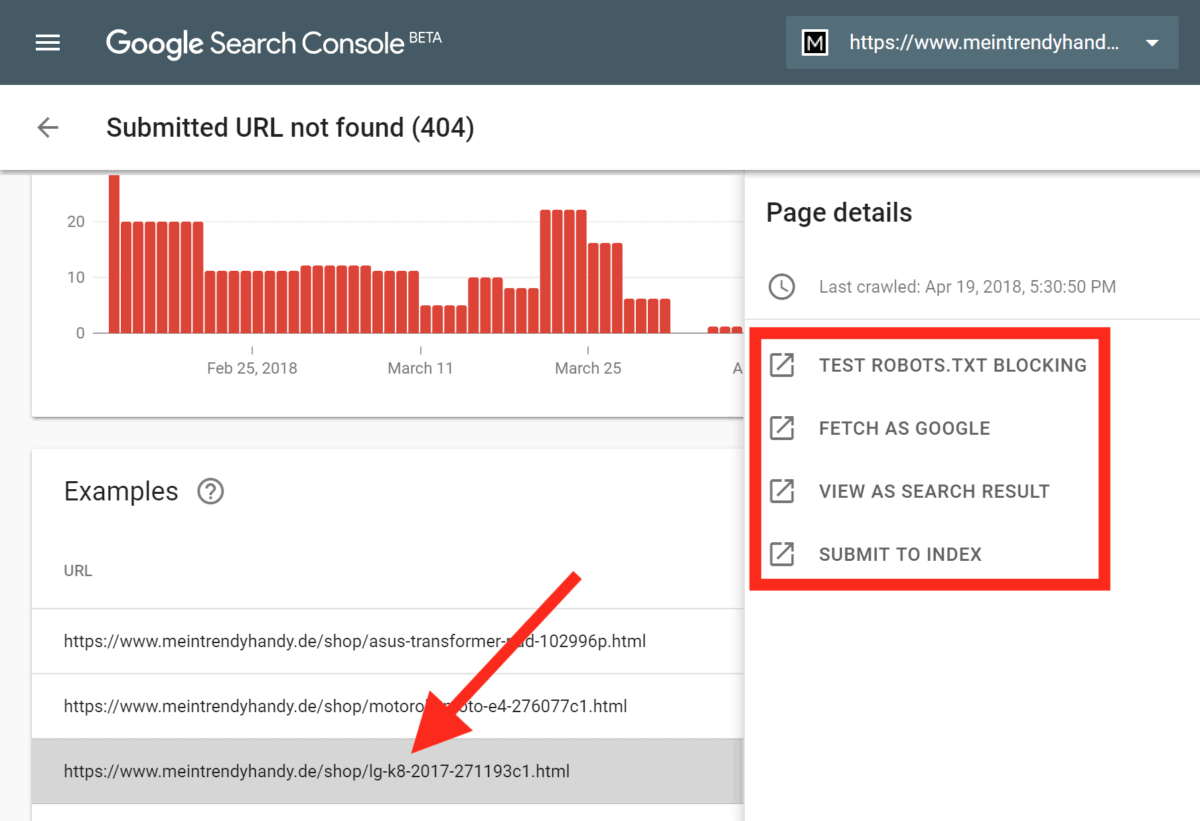The width and height of the screenshot is (1200, 821).
Task: Click the Google Search Console logo
Action: (x=273, y=43)
